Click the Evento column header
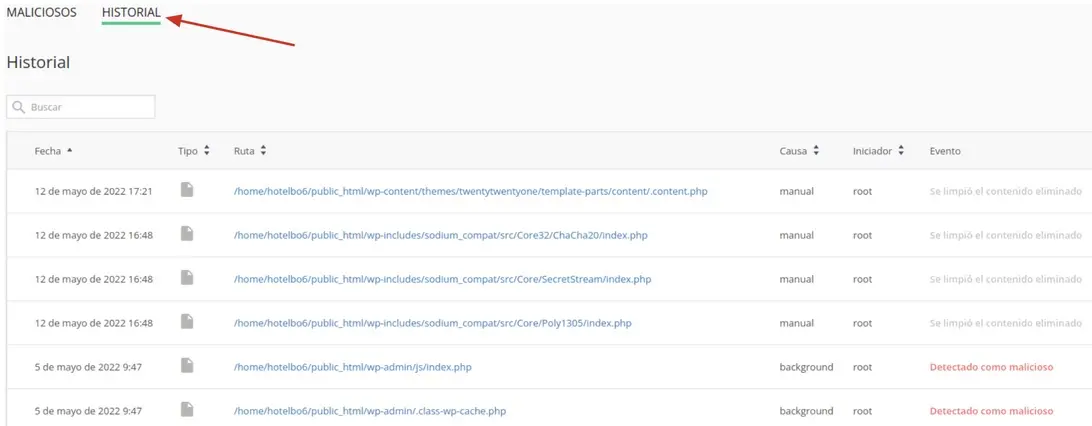Screen dimensions: 1092x426 pyautogui.click(x=945, y=150)
